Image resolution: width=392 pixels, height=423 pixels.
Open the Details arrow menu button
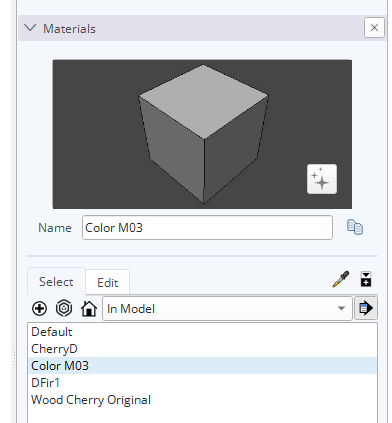366,308
